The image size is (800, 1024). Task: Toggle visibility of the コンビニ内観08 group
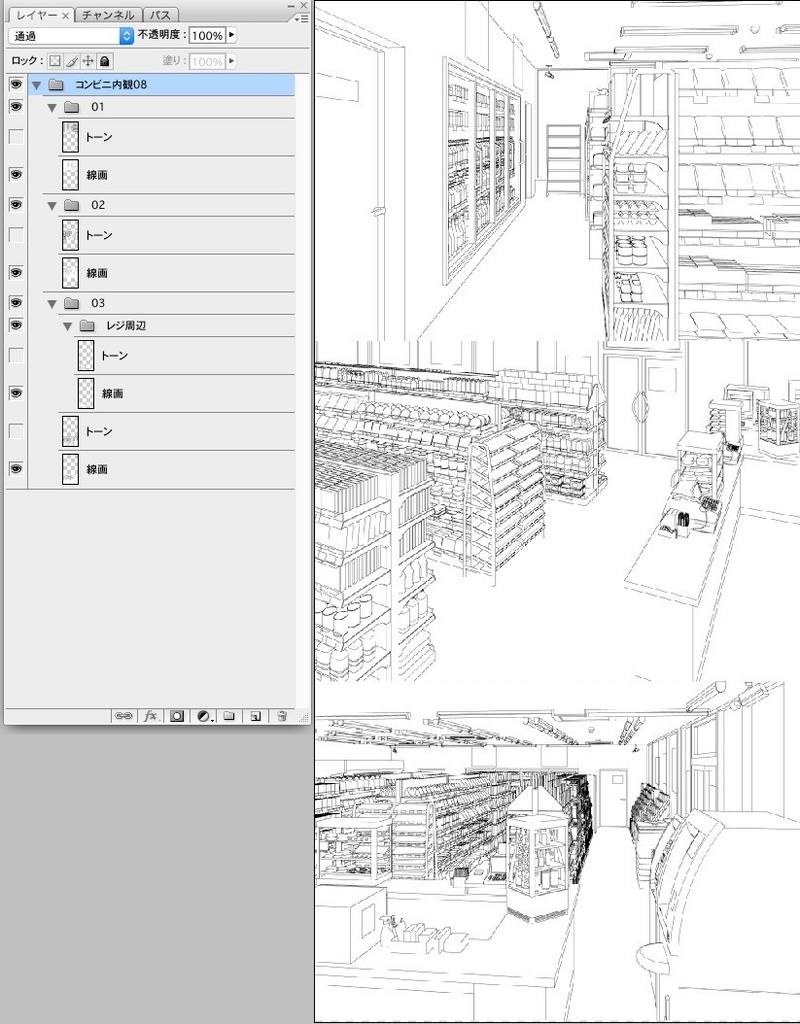point(14,85)
